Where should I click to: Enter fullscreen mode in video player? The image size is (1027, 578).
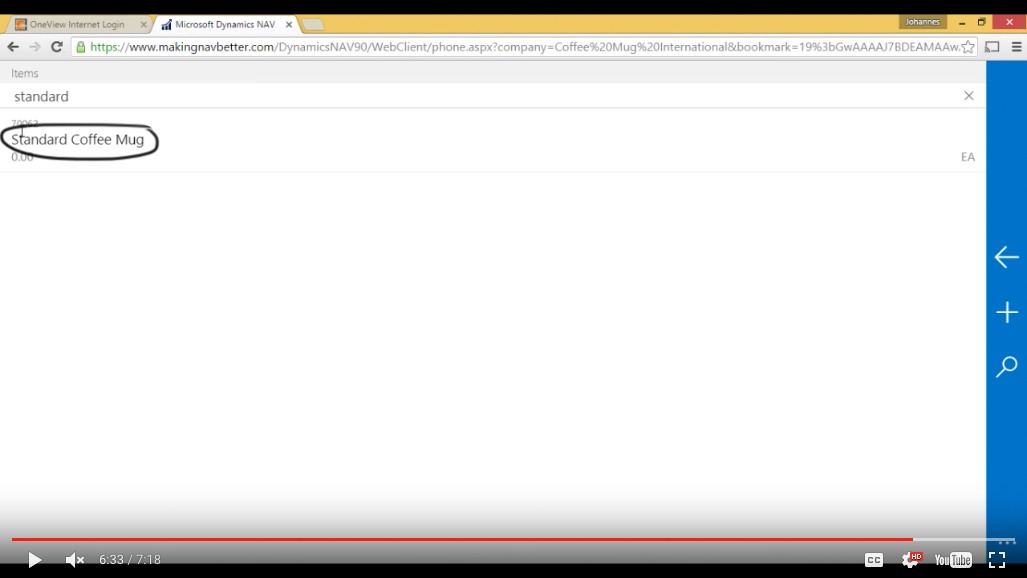coord(997,560)
